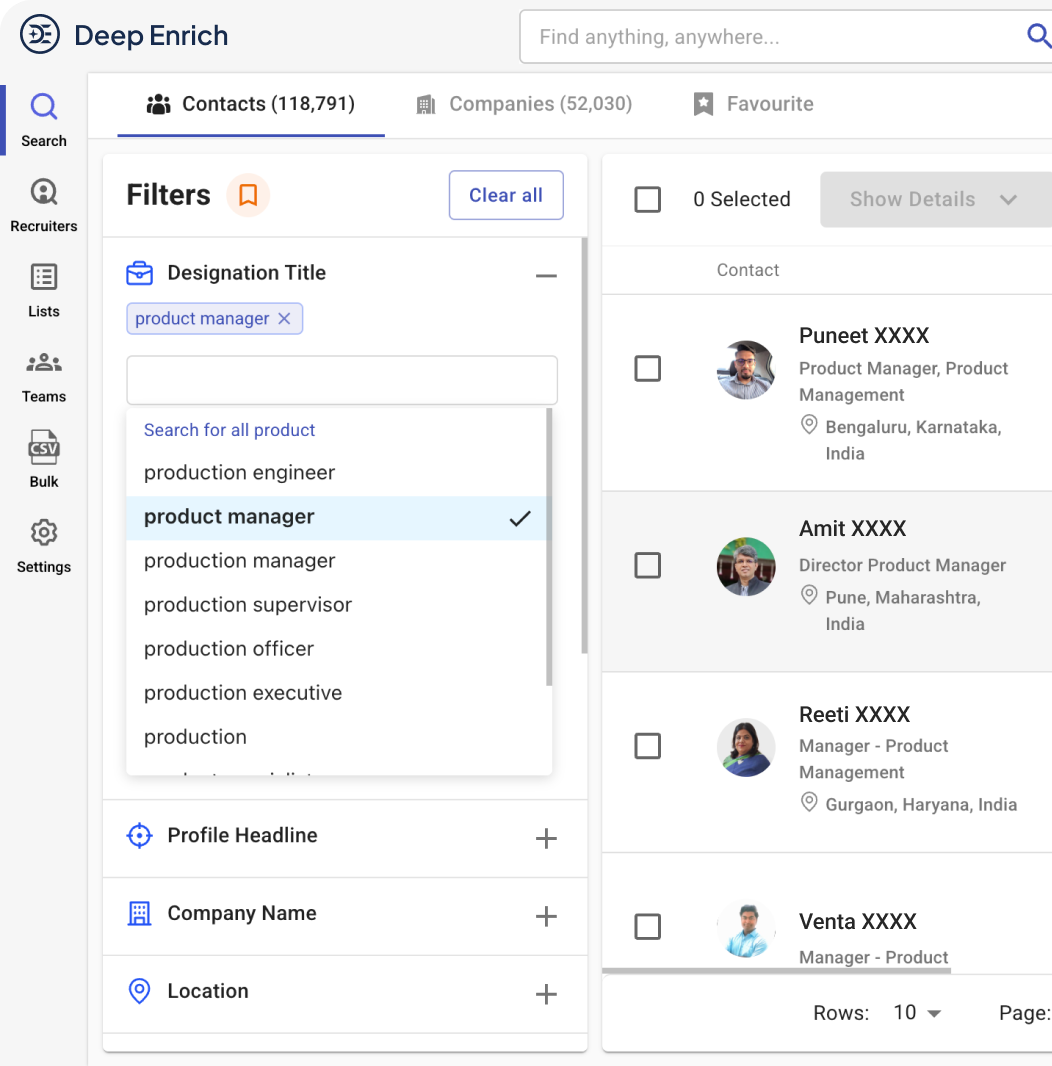Screen dimensions: 1052x1066
Task: Open the Favourite tab
Action: pyautogui.click(x=753, y=104)
